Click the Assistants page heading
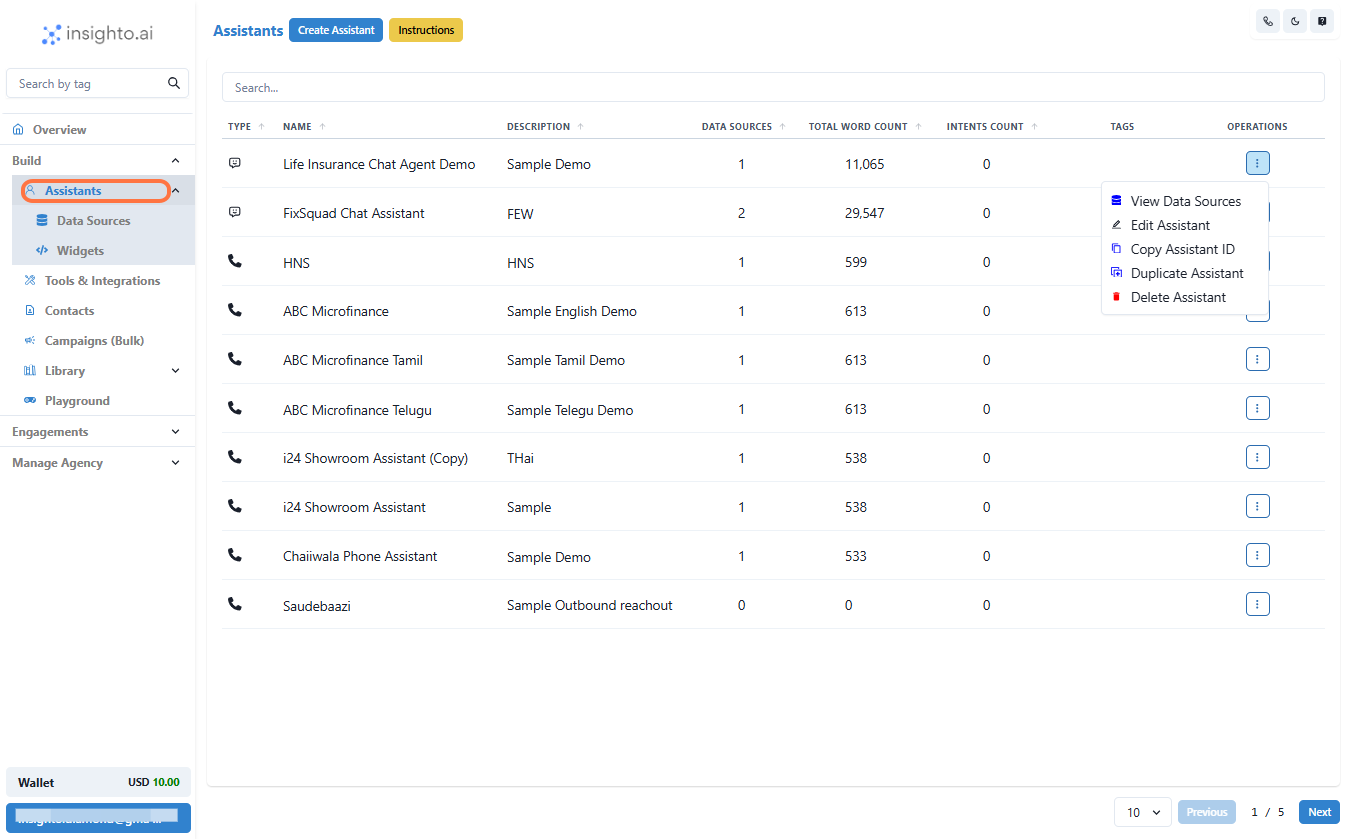The image size is (1352, 839). coord(248,30)
